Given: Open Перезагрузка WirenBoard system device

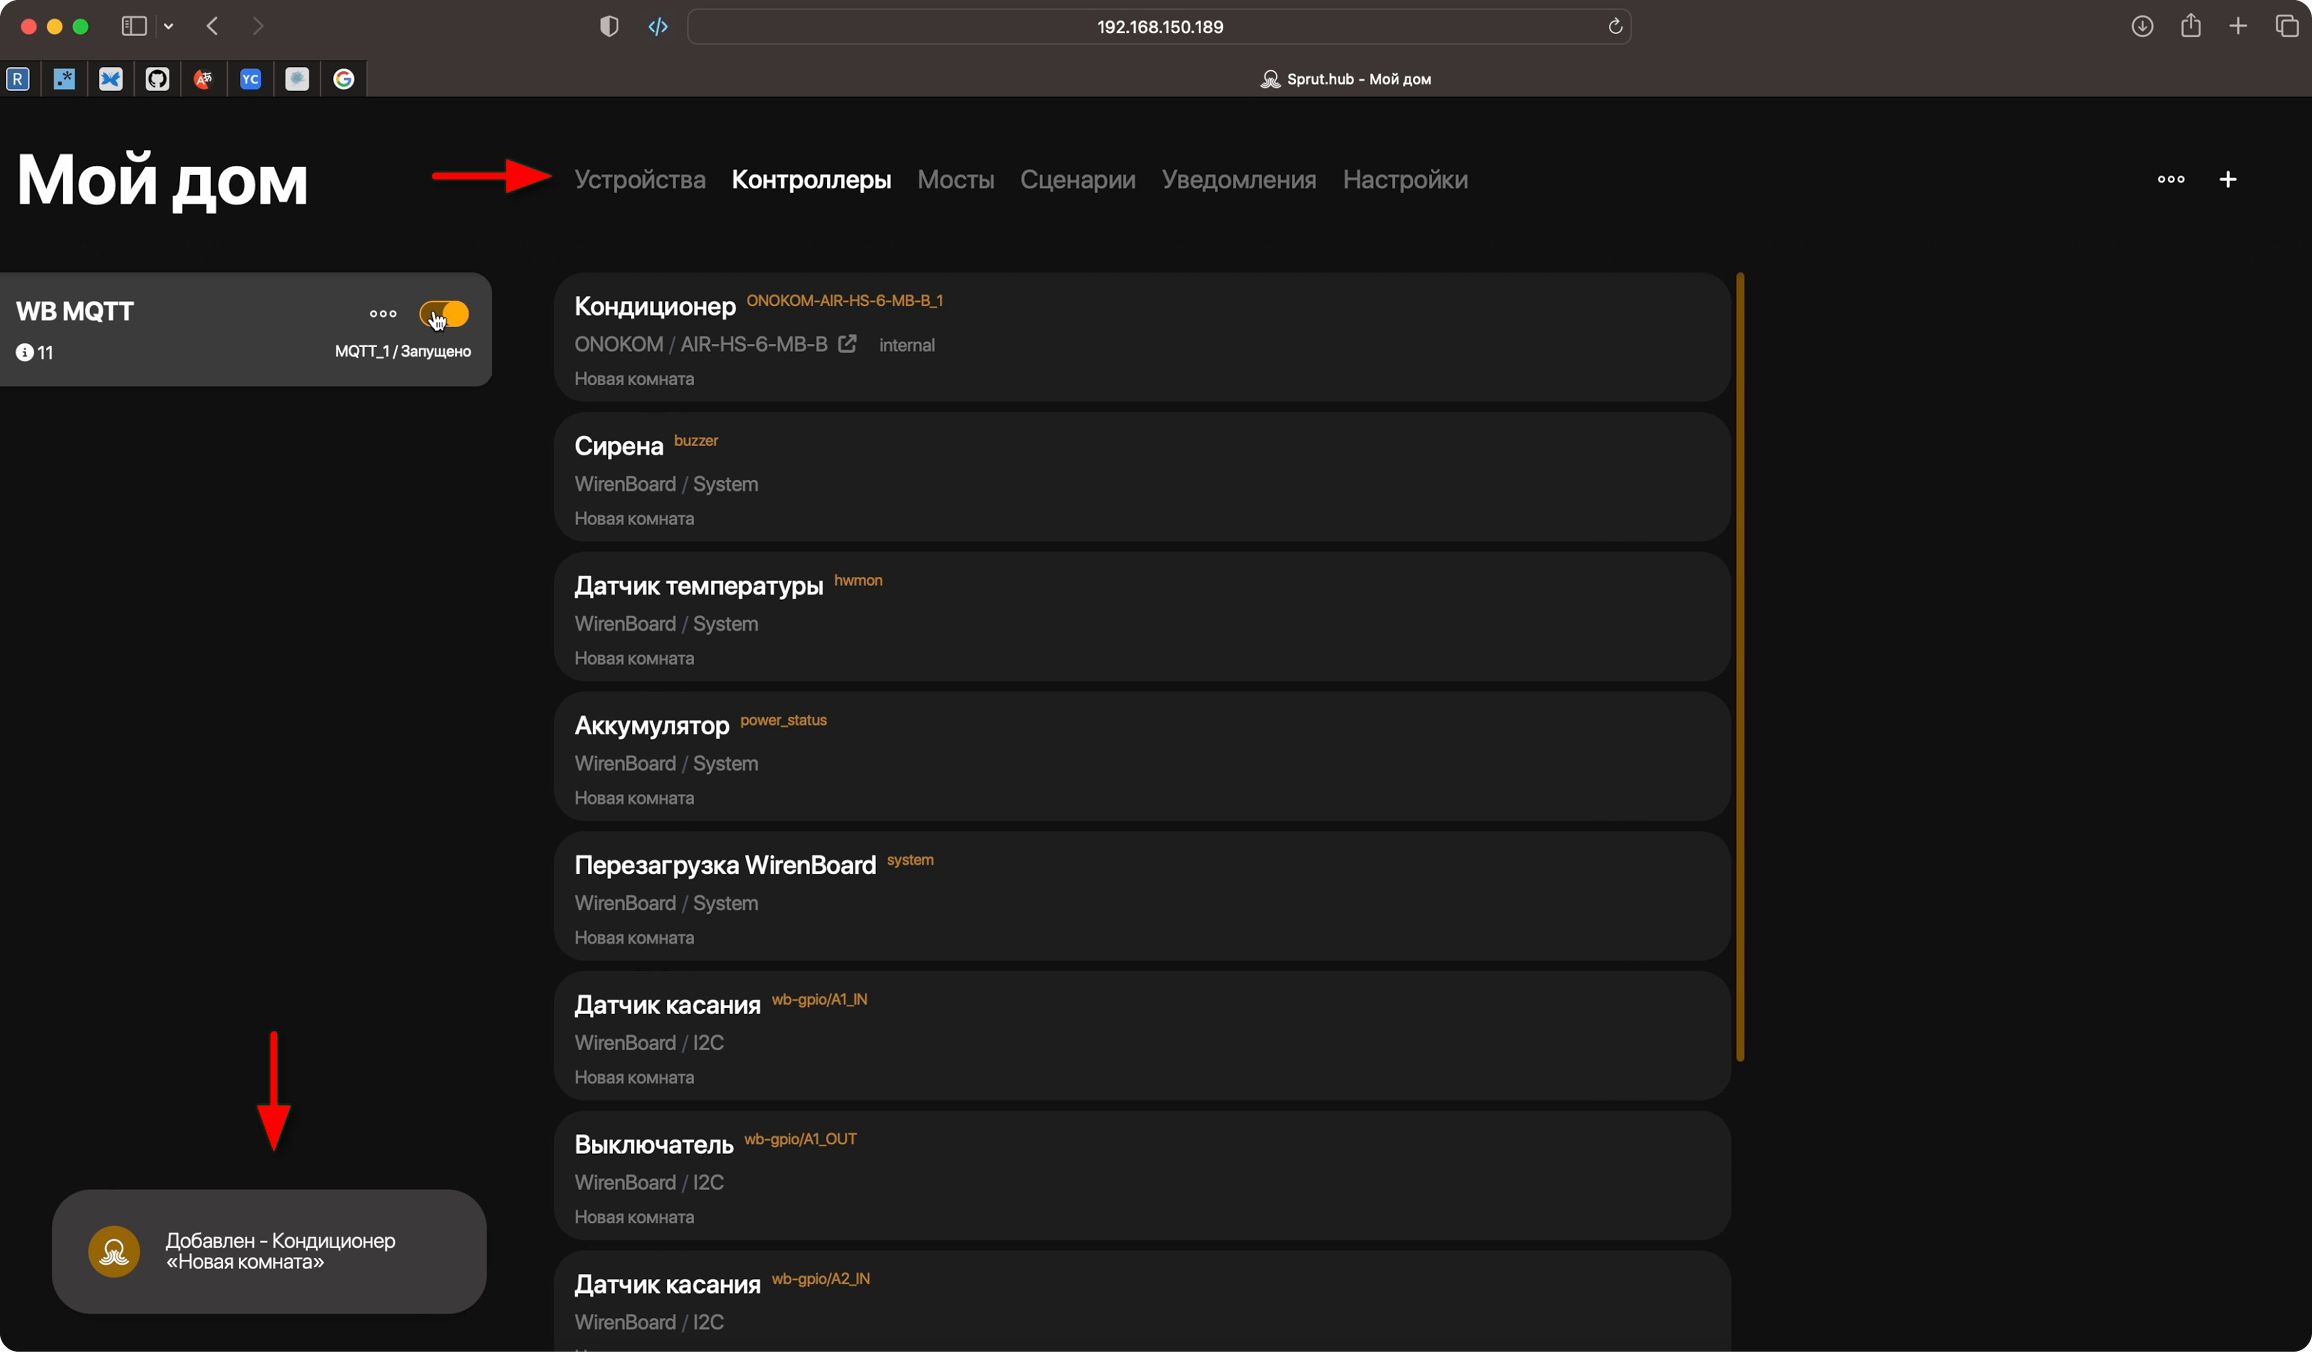Looking at the screenshot, I should click(x=1142, y=896).
